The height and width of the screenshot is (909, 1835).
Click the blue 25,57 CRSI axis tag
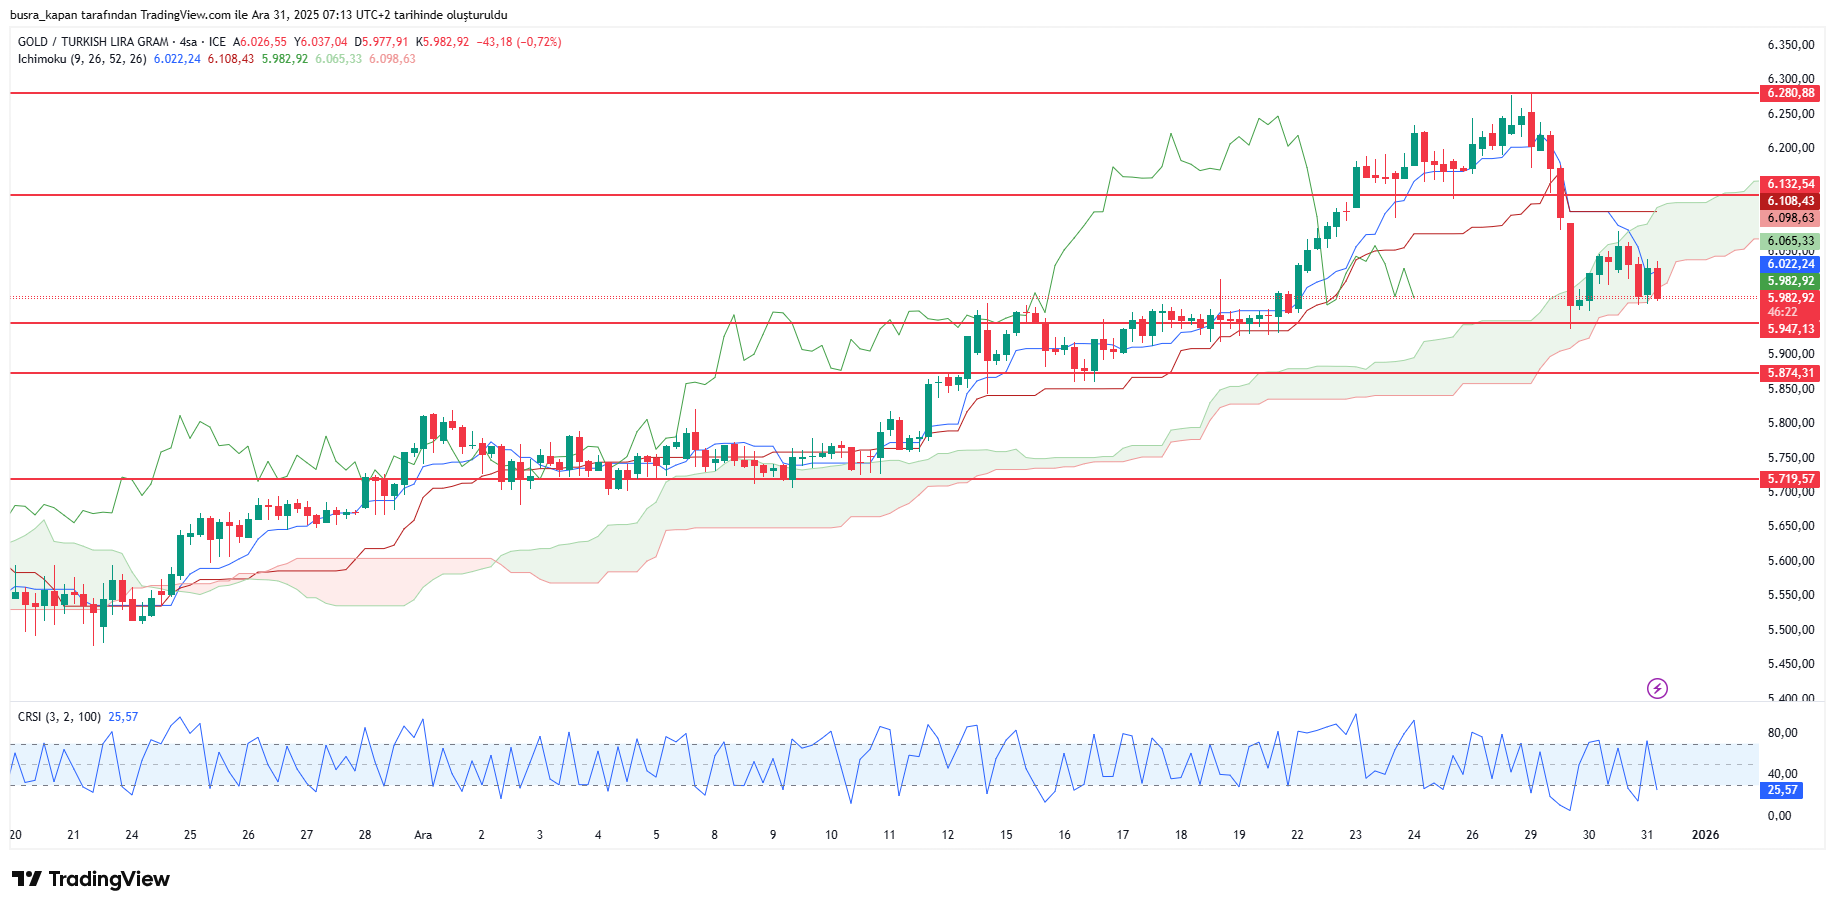click(1782, 790)
